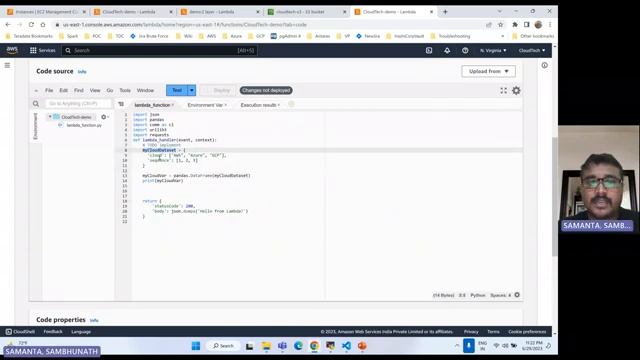Click the browser address bar URL

click(x=184, y=25)
